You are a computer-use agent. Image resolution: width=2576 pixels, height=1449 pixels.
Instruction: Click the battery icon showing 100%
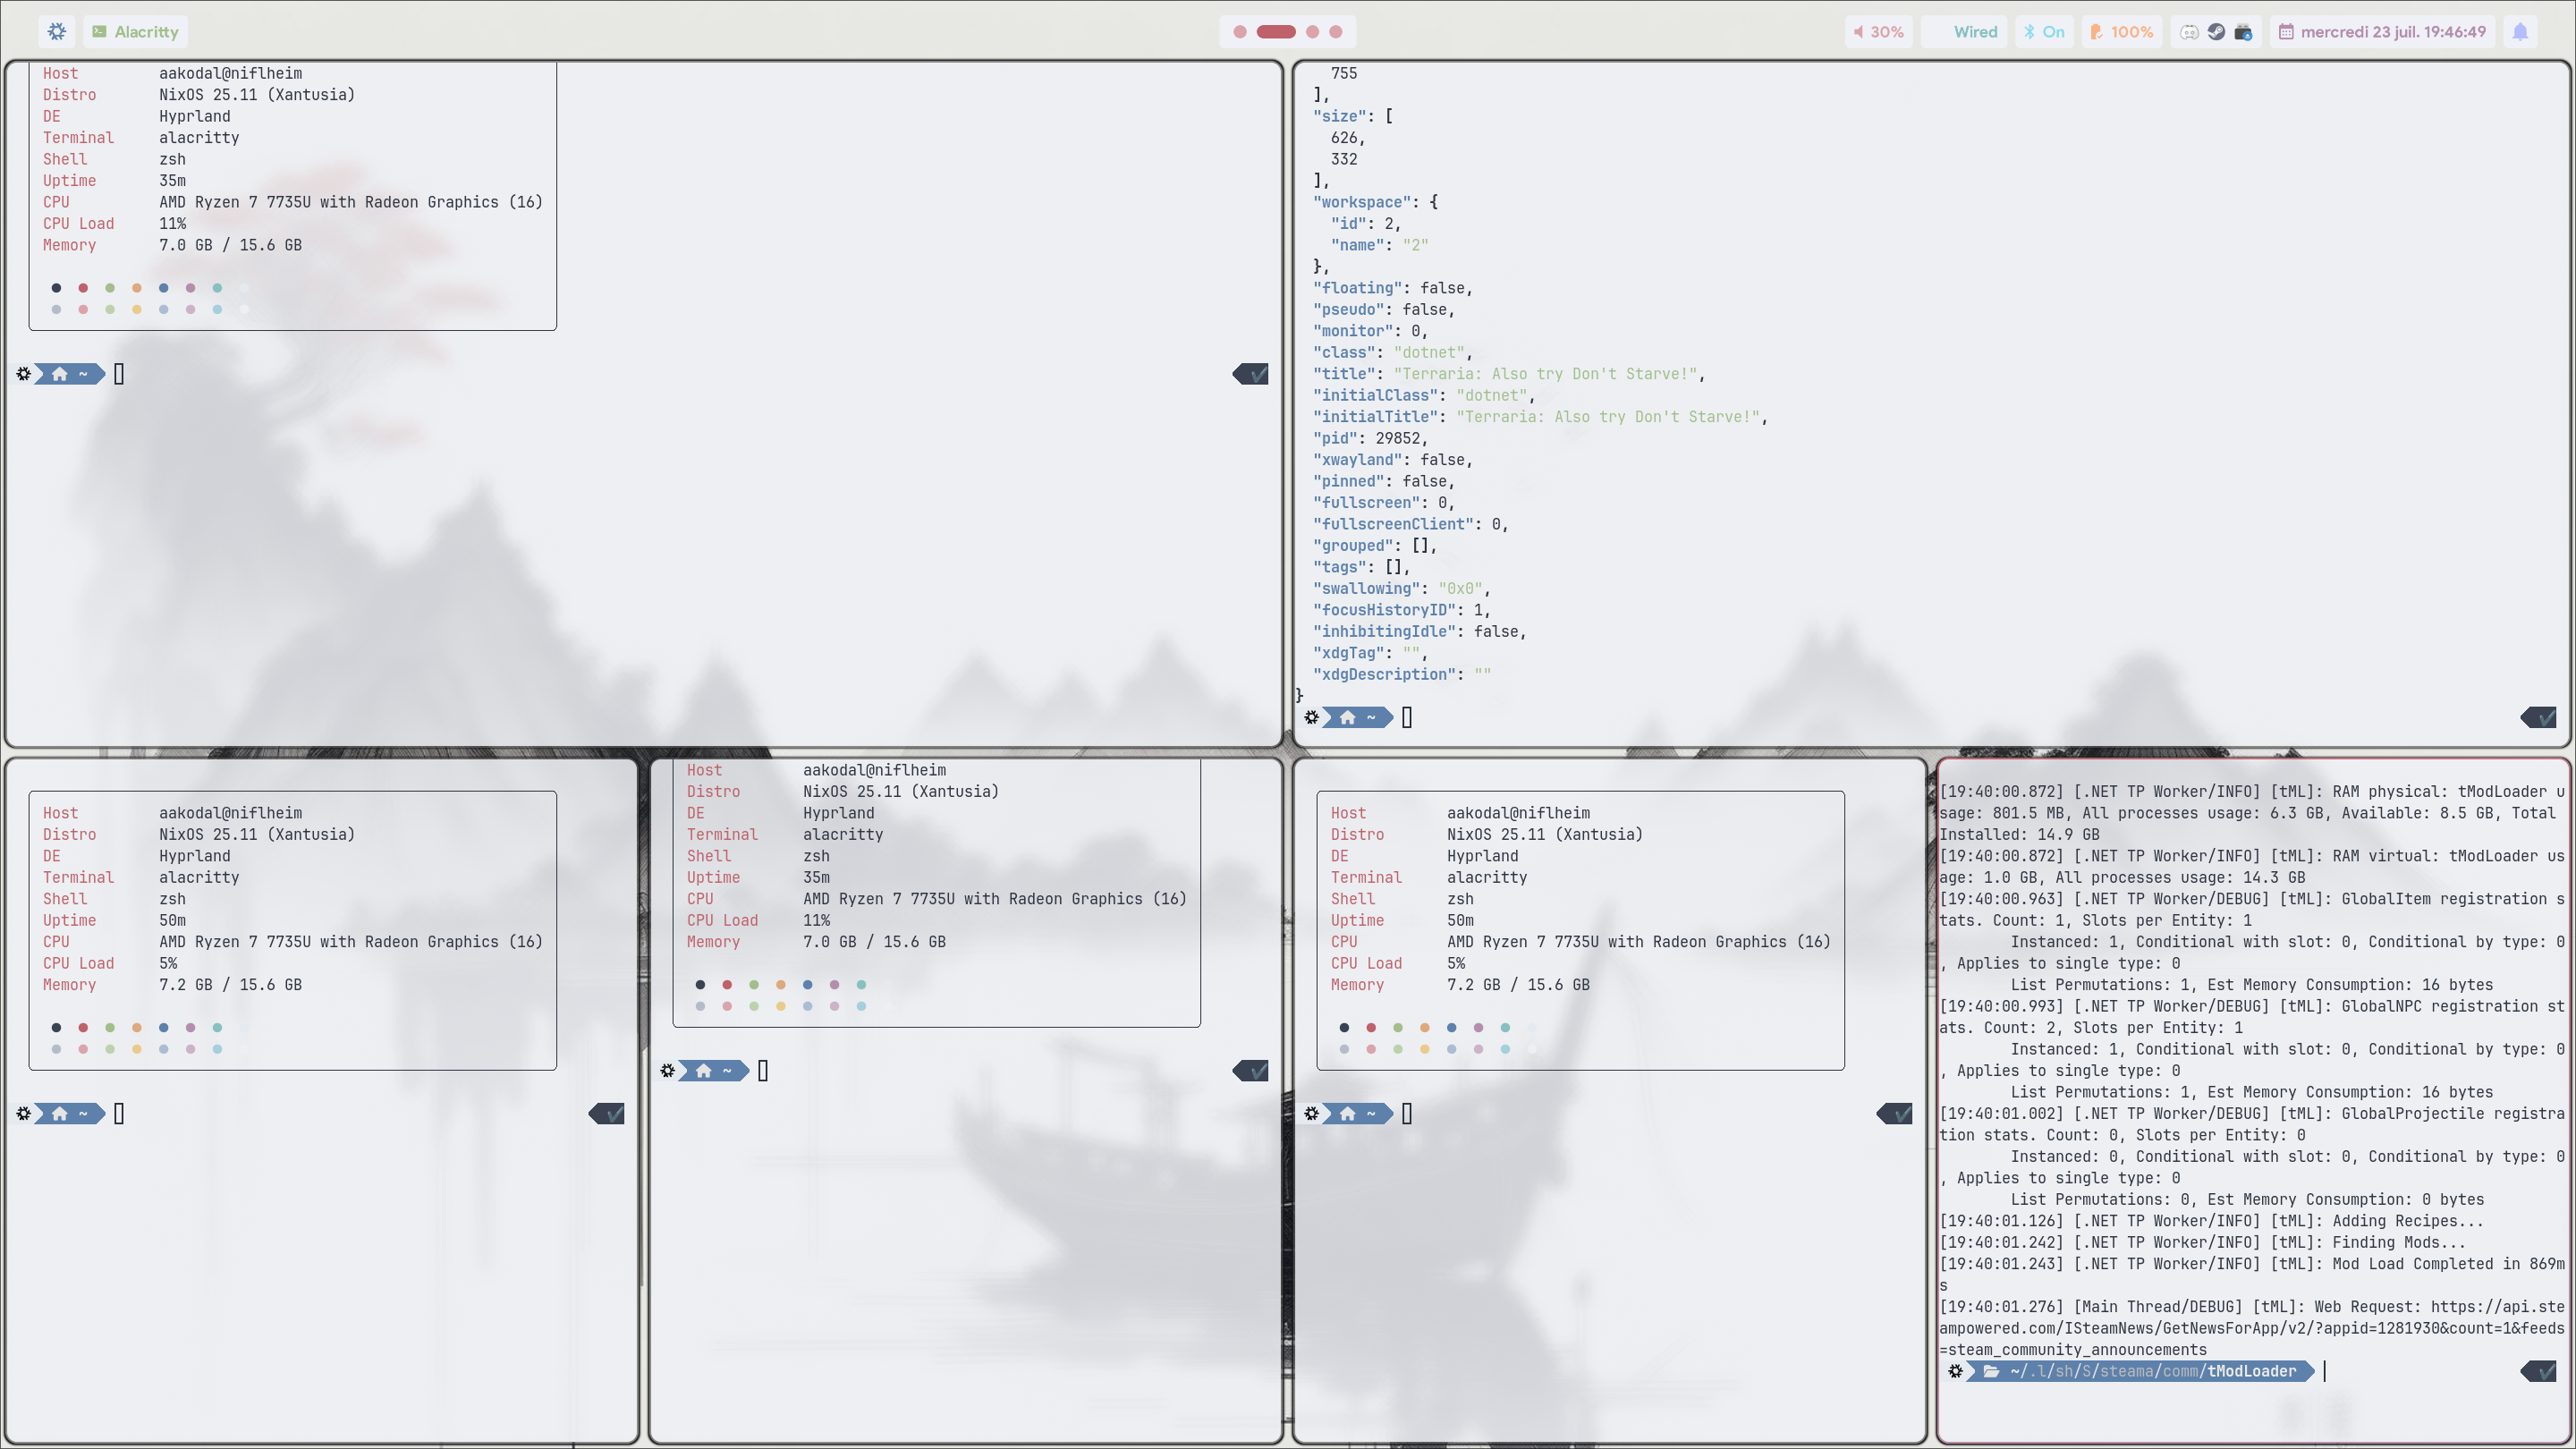(2096, 32)
